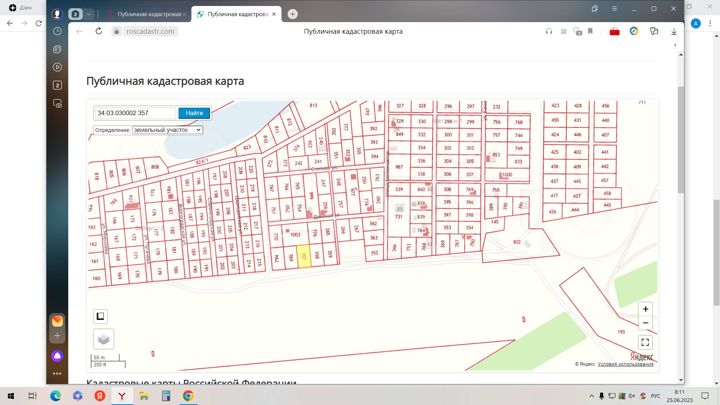Viewport: 720px width, 405px height.
Task: Zoom out the cadastral map
Action: pyautogui.click(x=645, y=323)
